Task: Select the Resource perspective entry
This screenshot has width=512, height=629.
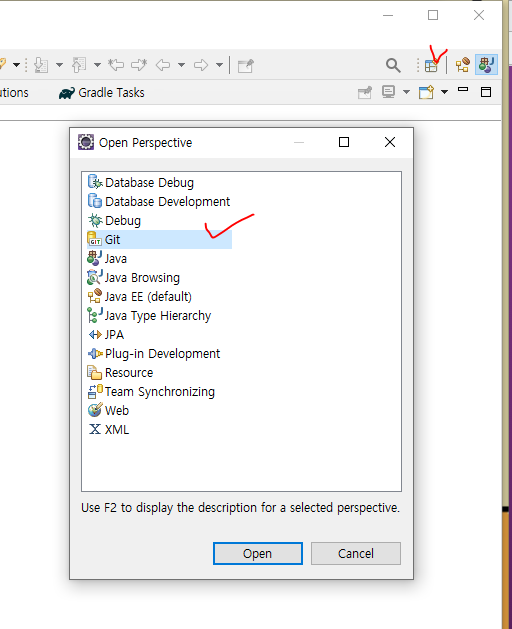Action: click(x=120, y=373)
